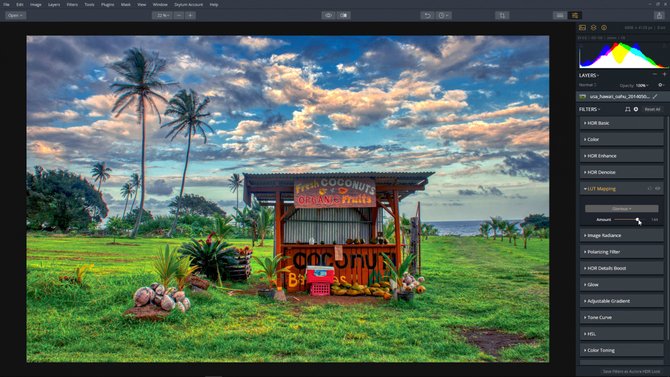This screenshot has width=670, height=377.
Task: Expand the HDR Denoise filter
Action: 622,172
